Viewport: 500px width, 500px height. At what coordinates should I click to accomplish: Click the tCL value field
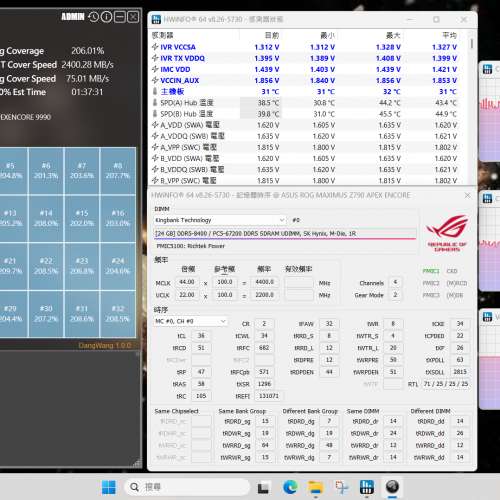click(x=201, y=336)
